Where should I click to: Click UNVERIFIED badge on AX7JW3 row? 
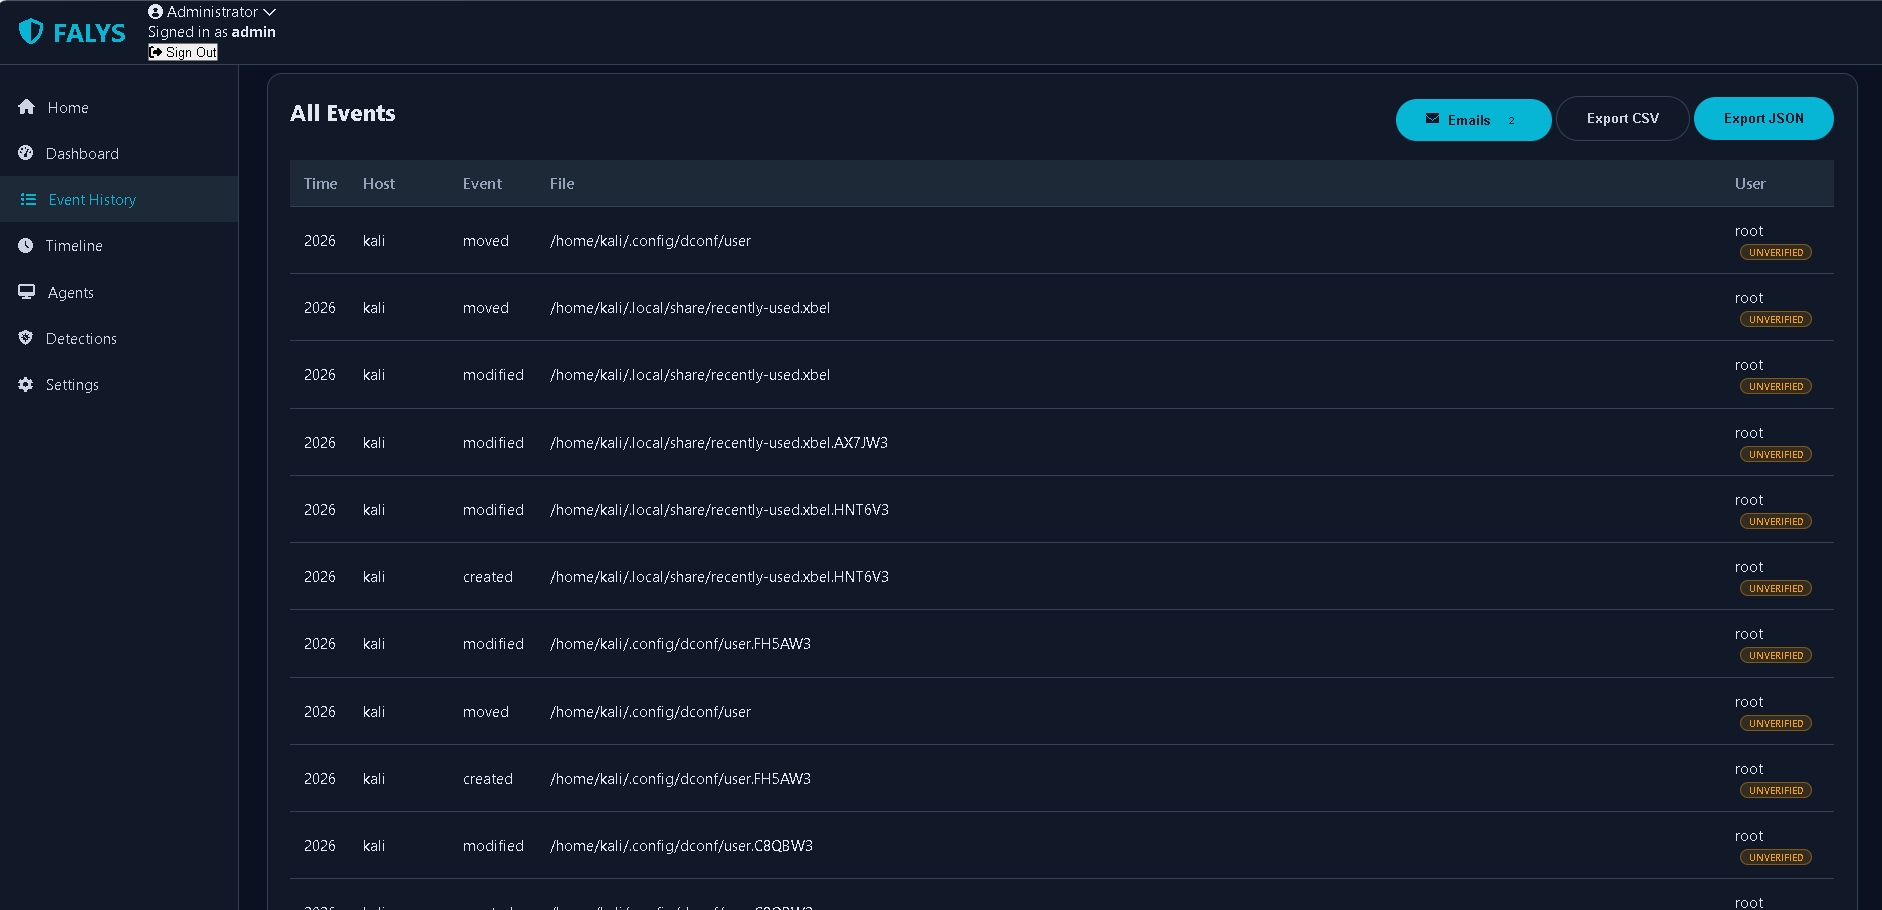1776,454
